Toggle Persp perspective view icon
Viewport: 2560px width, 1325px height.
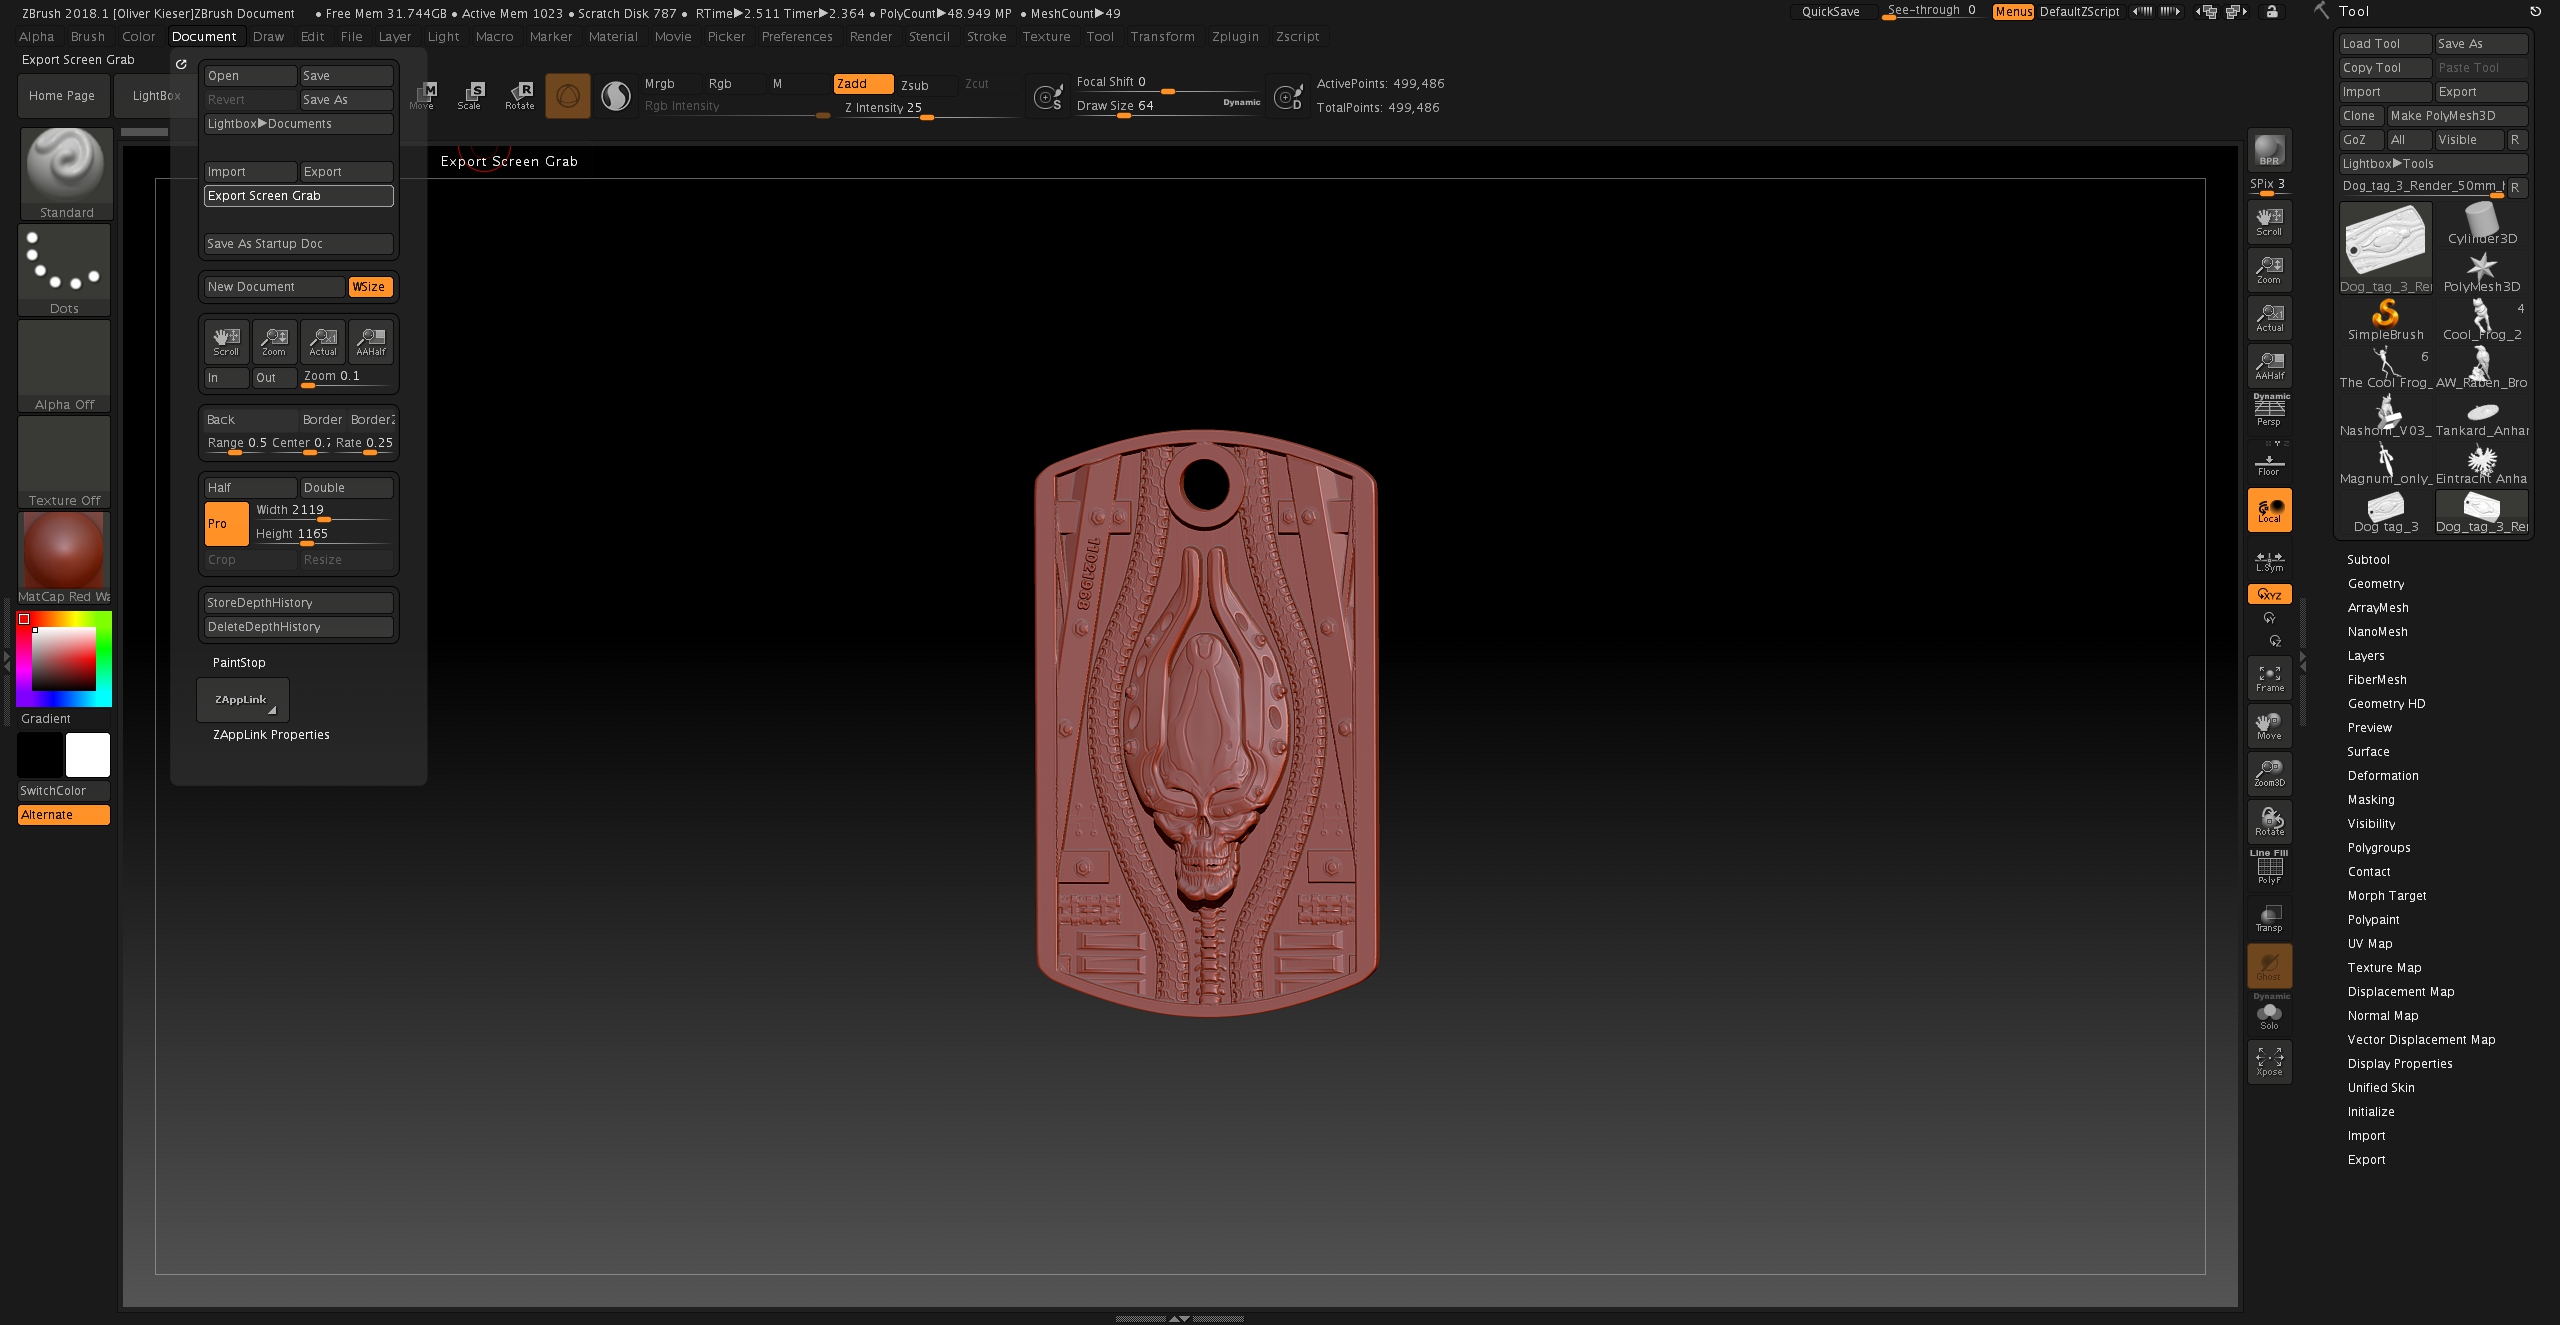point(2269,411)
